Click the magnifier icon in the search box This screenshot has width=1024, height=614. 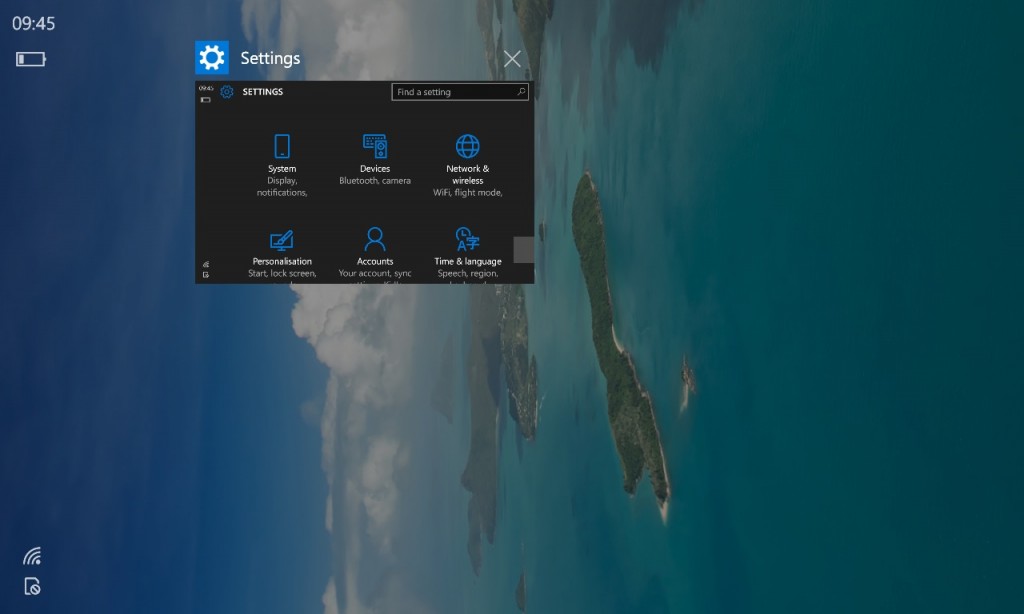521,91
